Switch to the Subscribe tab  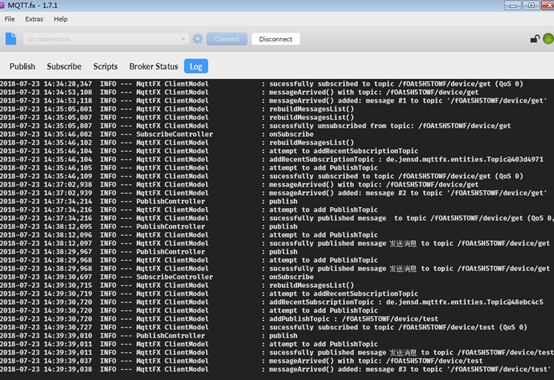tap(64, 66)
